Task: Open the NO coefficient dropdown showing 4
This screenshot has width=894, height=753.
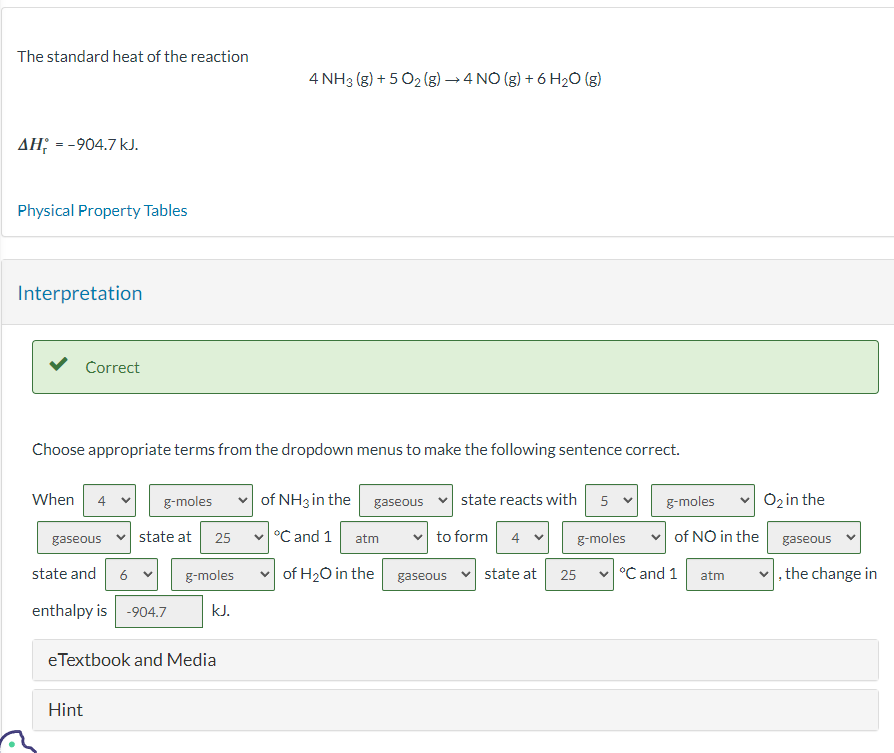Action: coord(522,537)
